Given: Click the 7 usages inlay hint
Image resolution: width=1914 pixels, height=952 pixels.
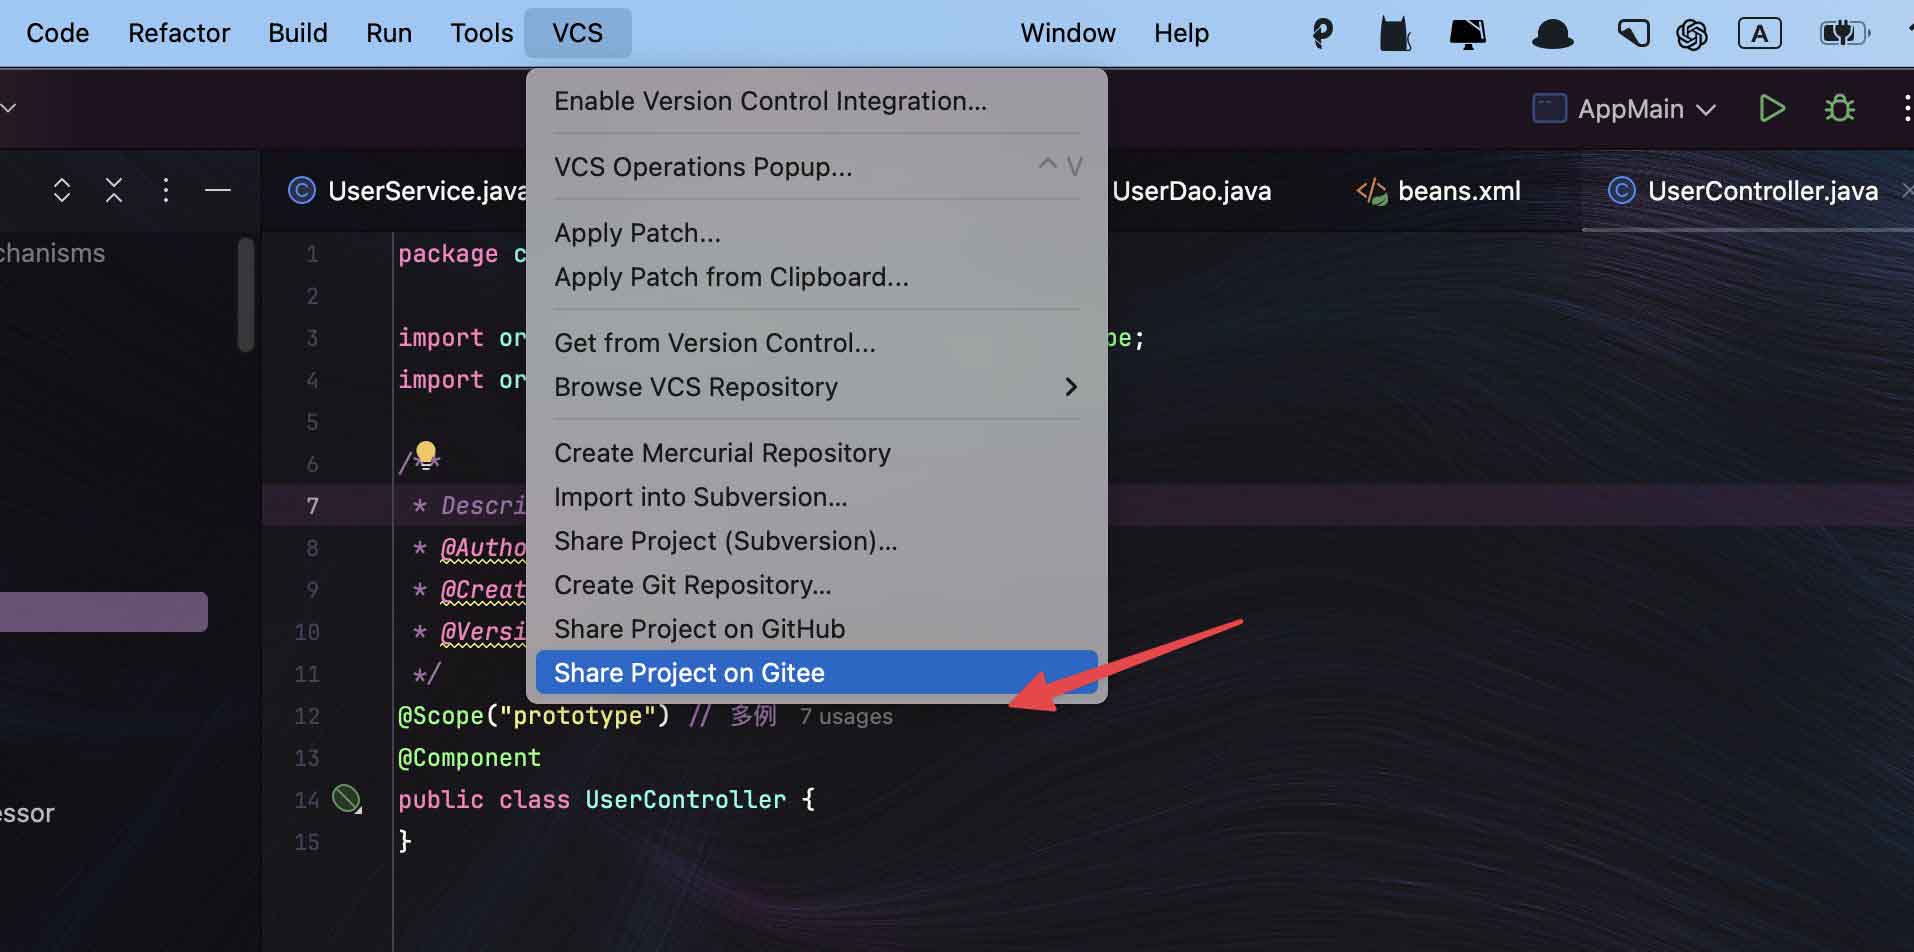Looking at the screenshot, I should point(846,716).
